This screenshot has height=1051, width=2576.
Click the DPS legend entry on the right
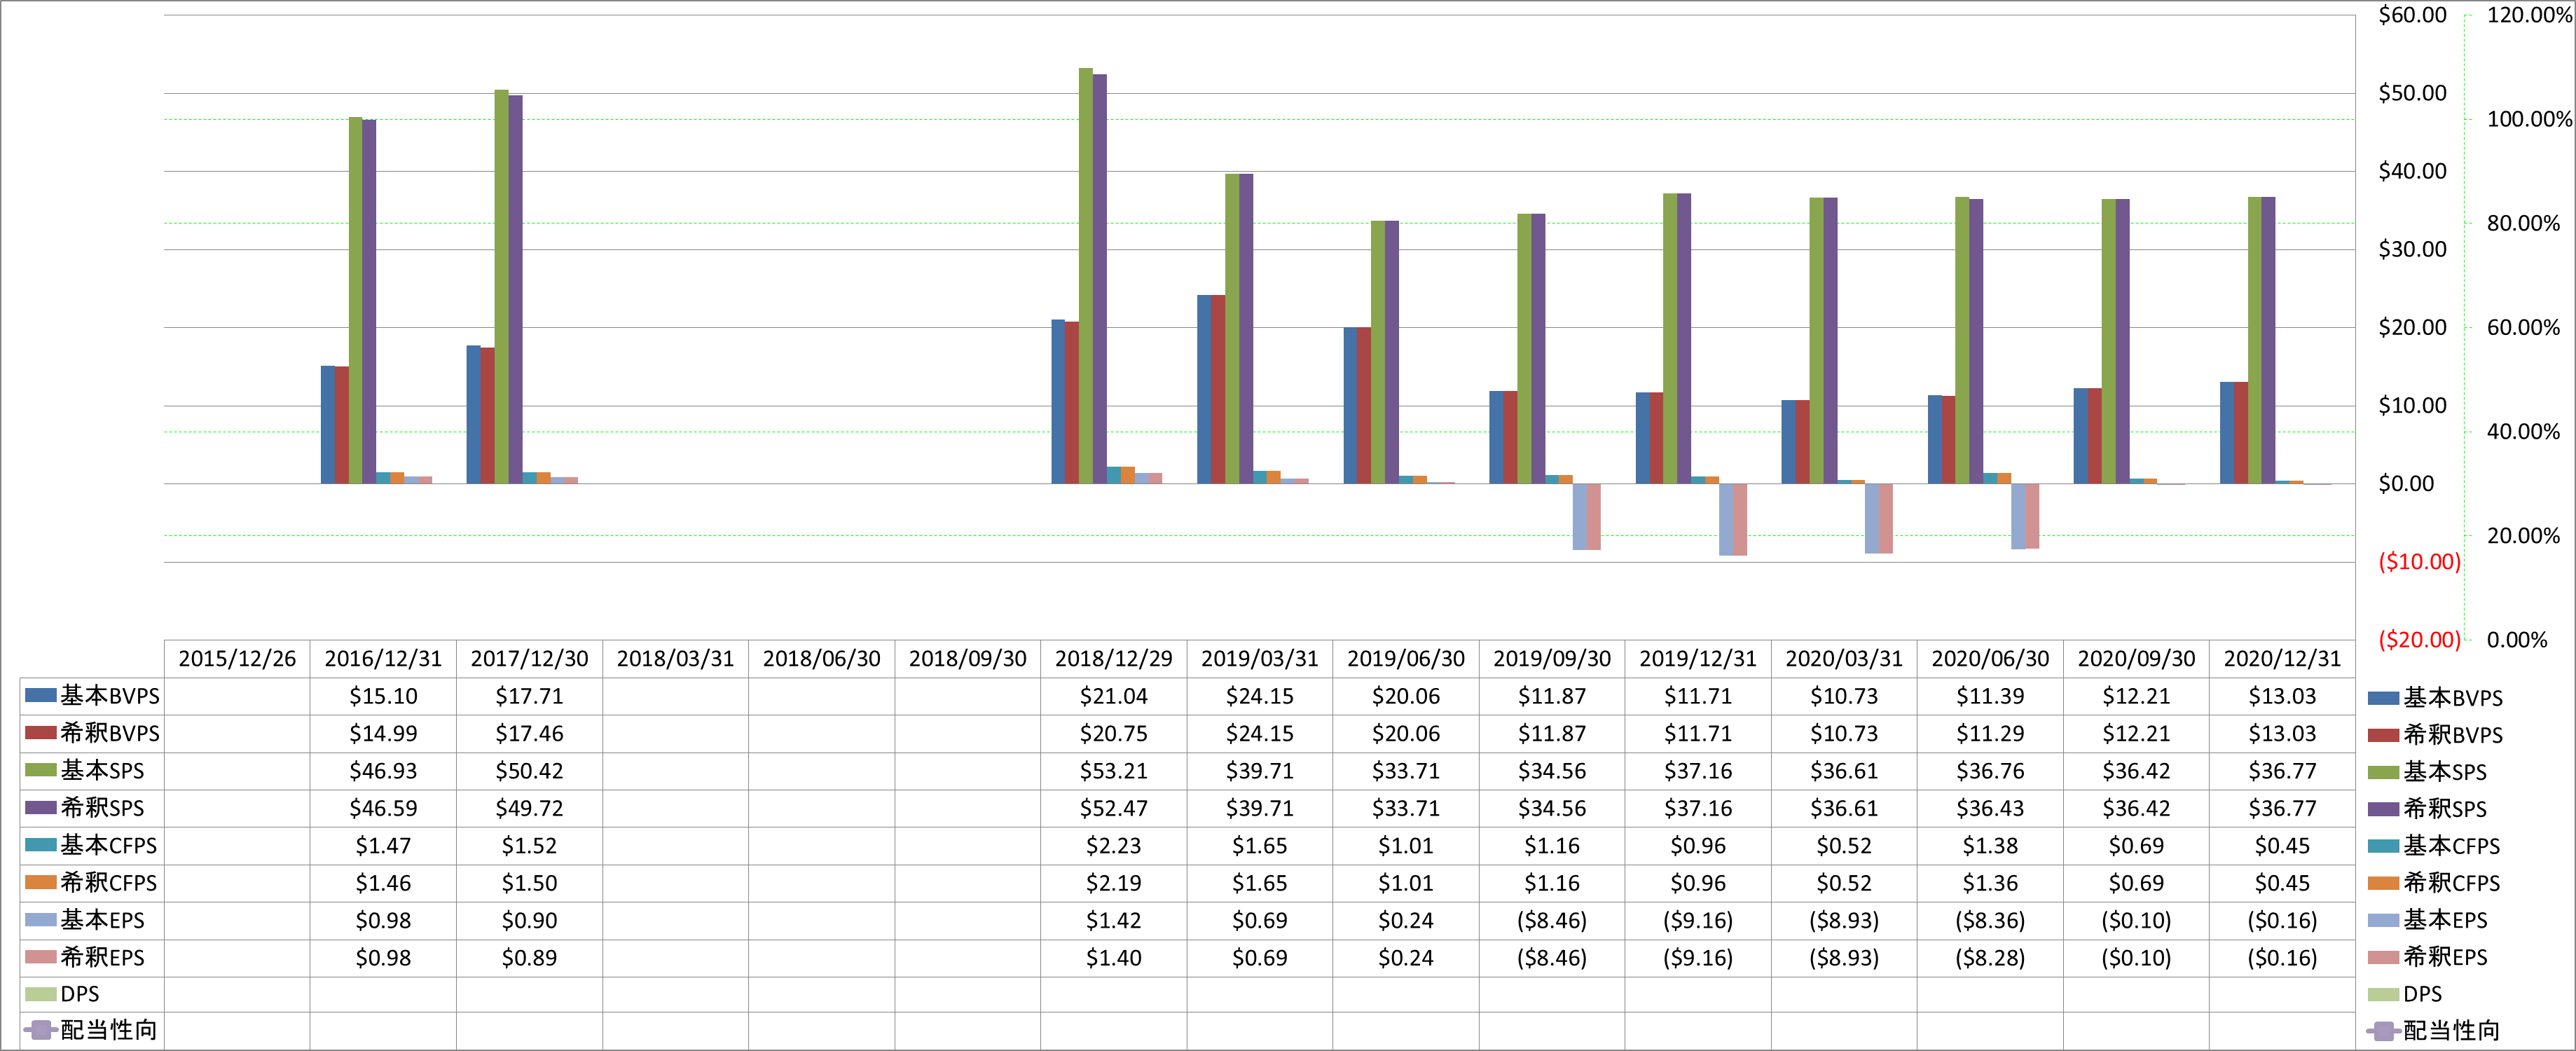(2405, 994)
